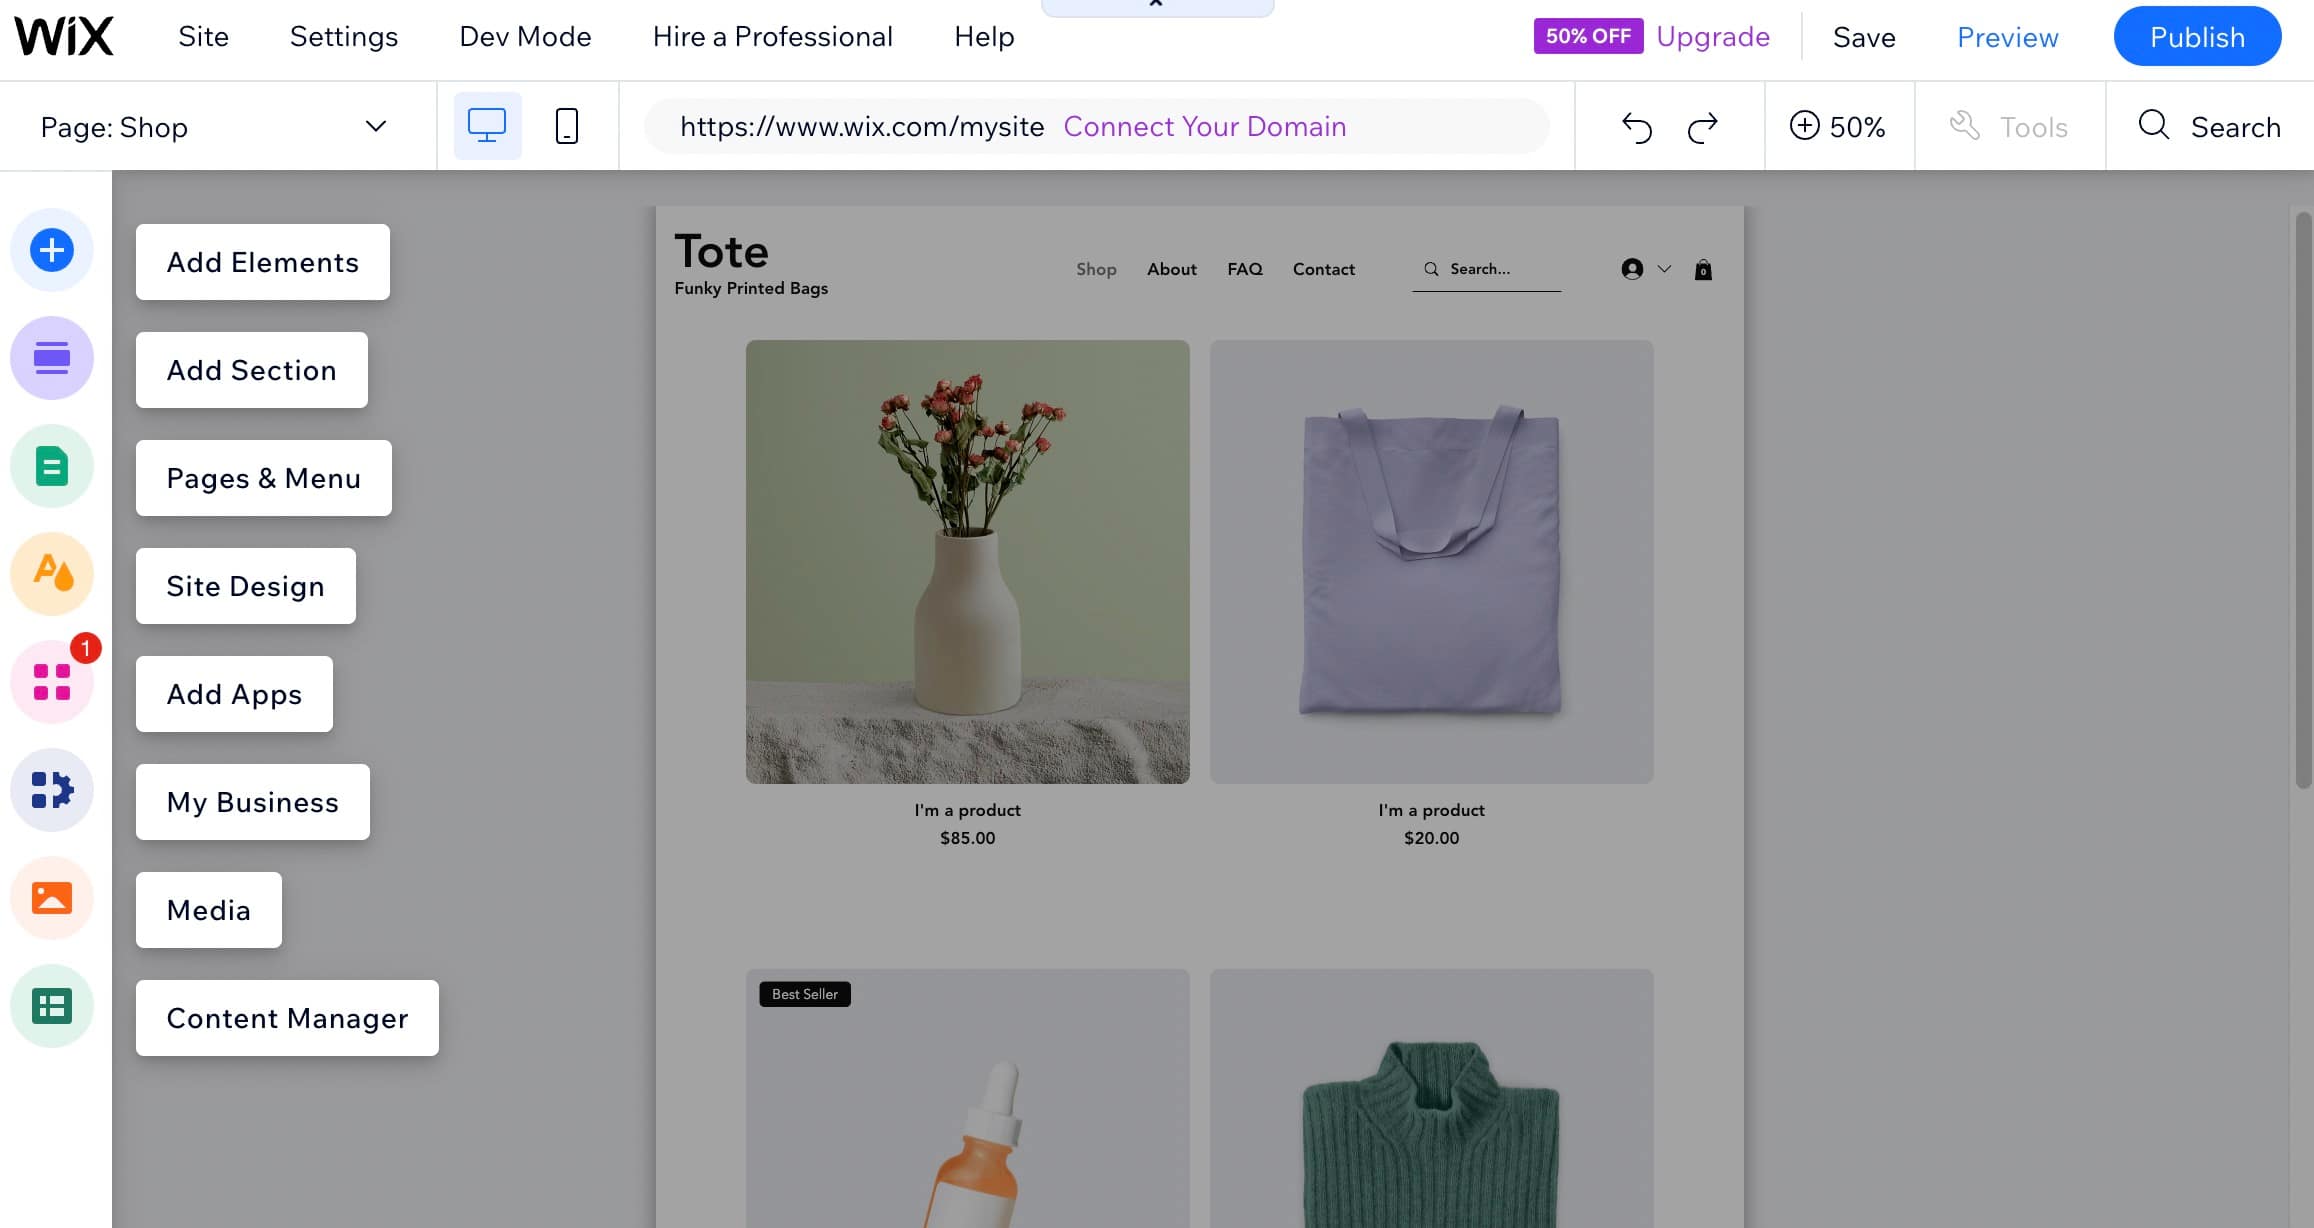Click the Add Section stripes icon

[51, 357]
